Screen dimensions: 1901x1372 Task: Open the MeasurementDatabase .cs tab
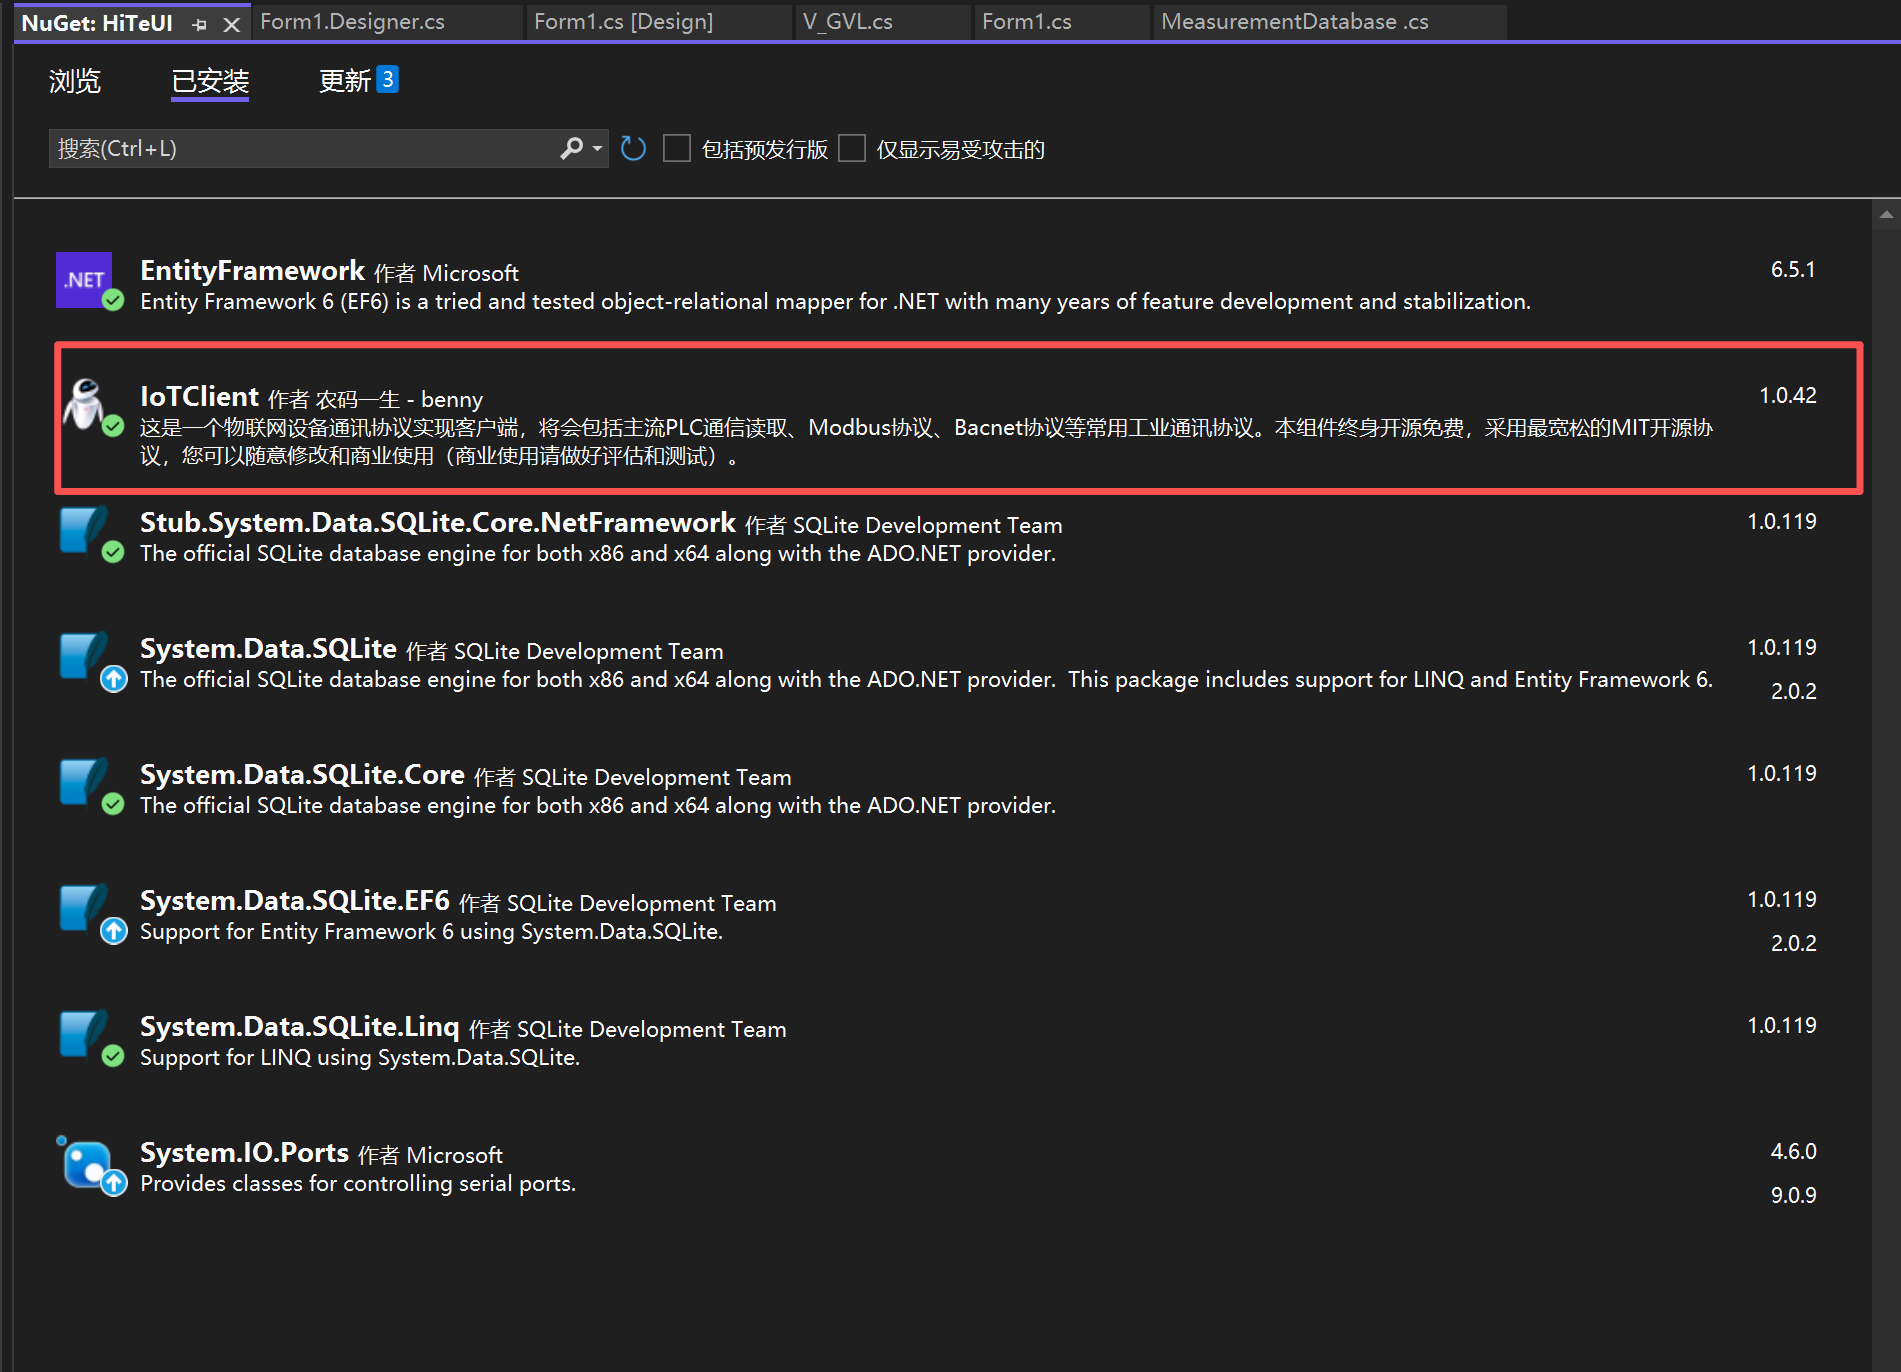click(x=1294, y=22)
